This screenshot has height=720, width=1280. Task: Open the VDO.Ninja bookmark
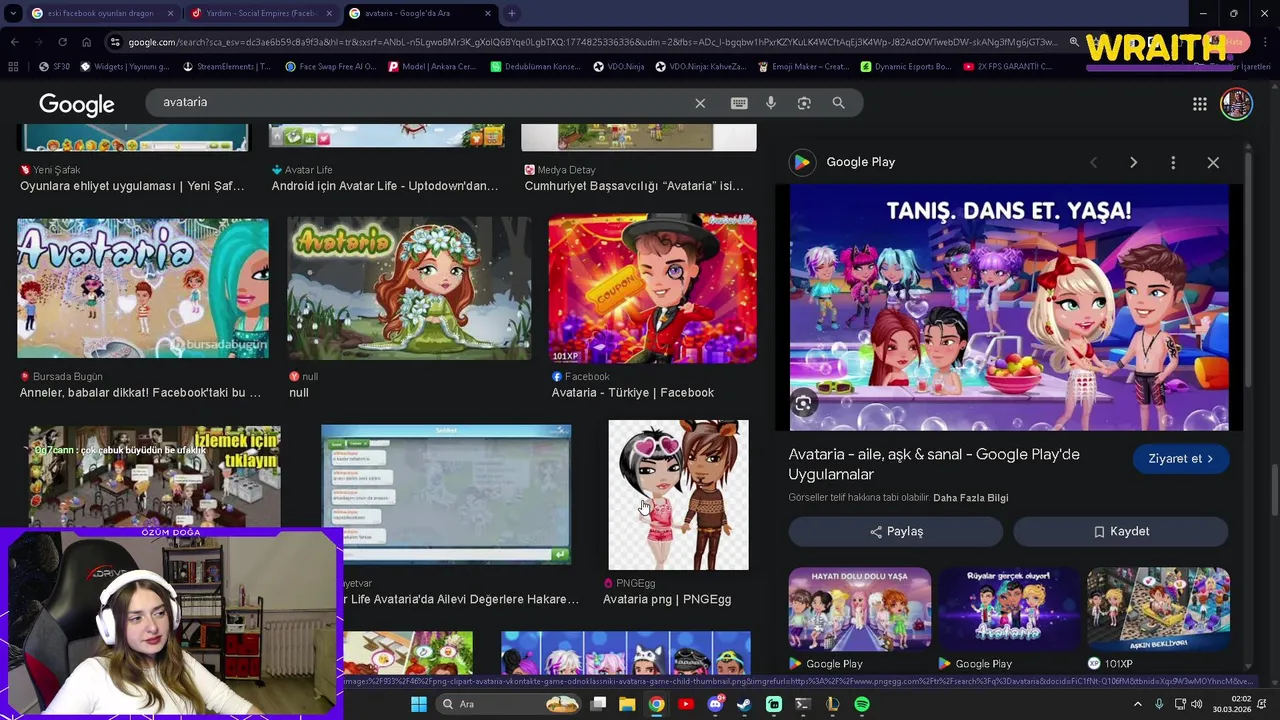[x=619, y=67]
